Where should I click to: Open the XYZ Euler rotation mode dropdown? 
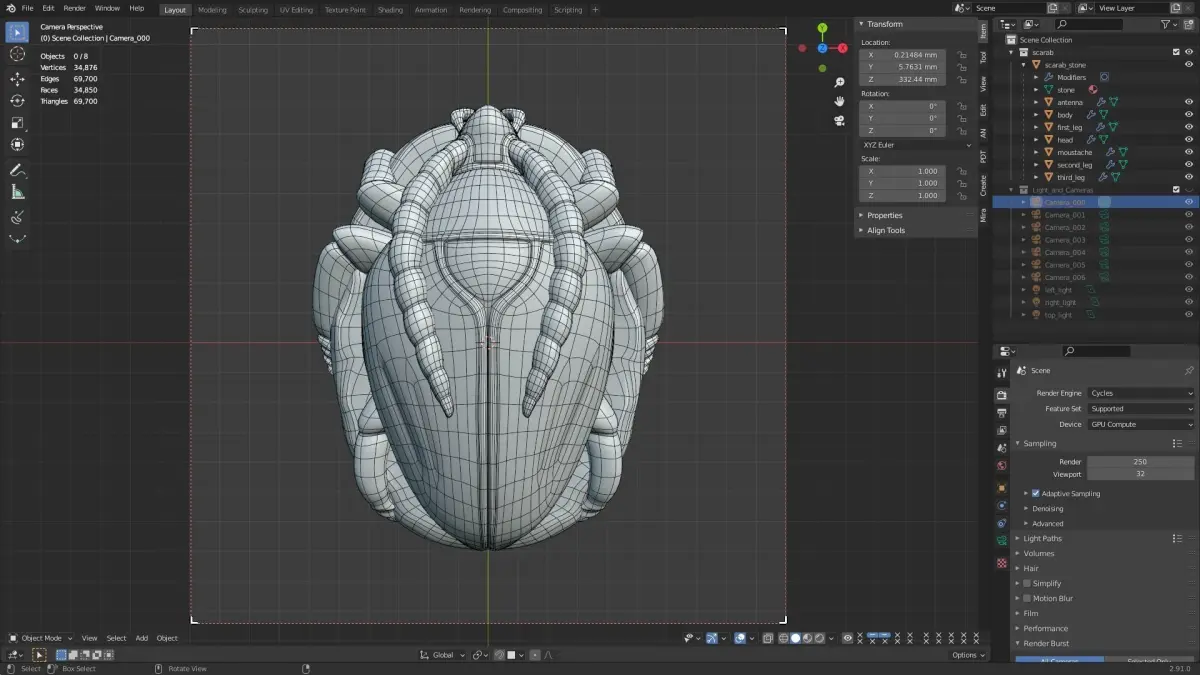[x=916, y=145]
